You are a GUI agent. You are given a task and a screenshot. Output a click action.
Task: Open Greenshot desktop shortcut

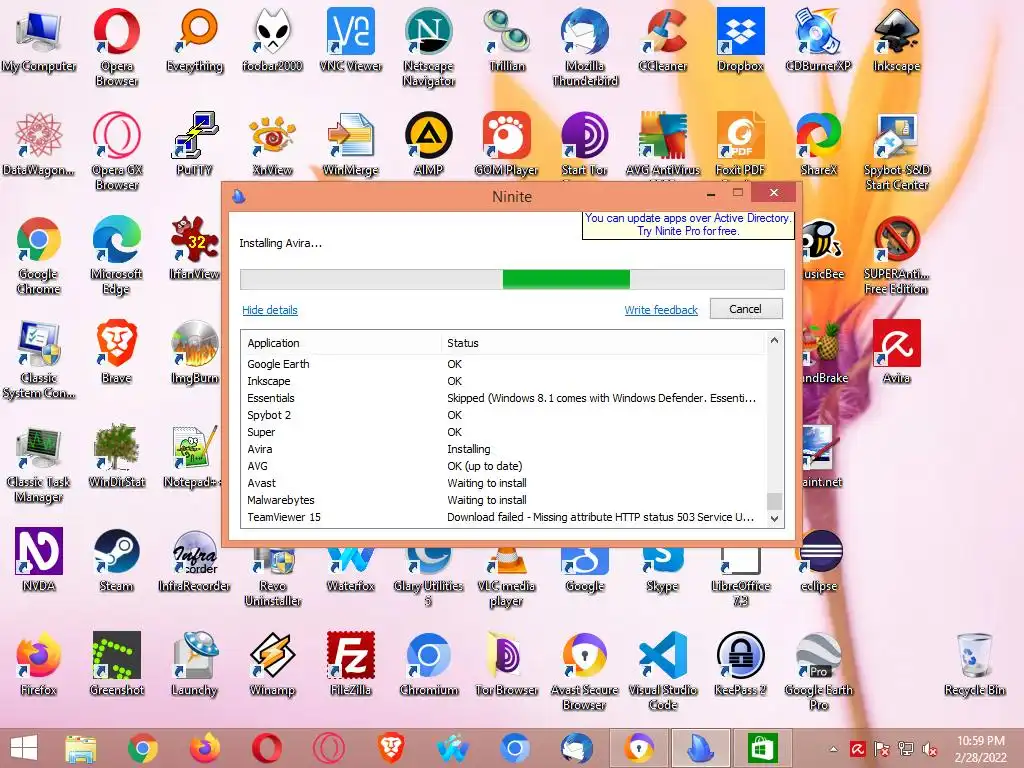[x=116, y=664]
